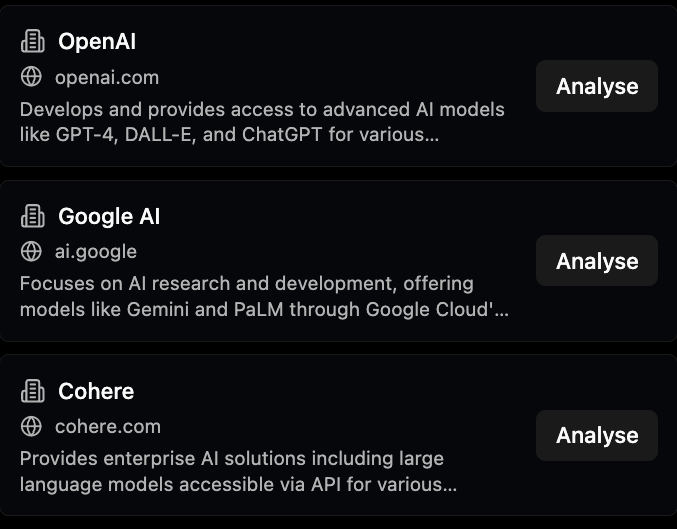The image size is (677, 529).
Task: Click the globe icon next to cohere.com
Action: 32,426
